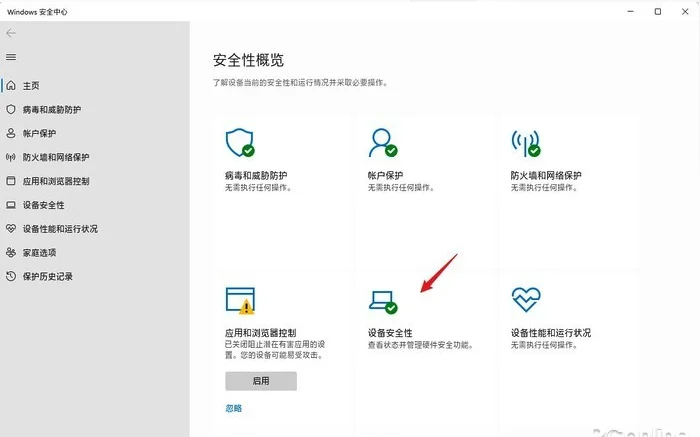This screenshot has height=437, width=700.
Task: Click the history clock icon beside 保护历史记录
Action: tap(11, 276)
